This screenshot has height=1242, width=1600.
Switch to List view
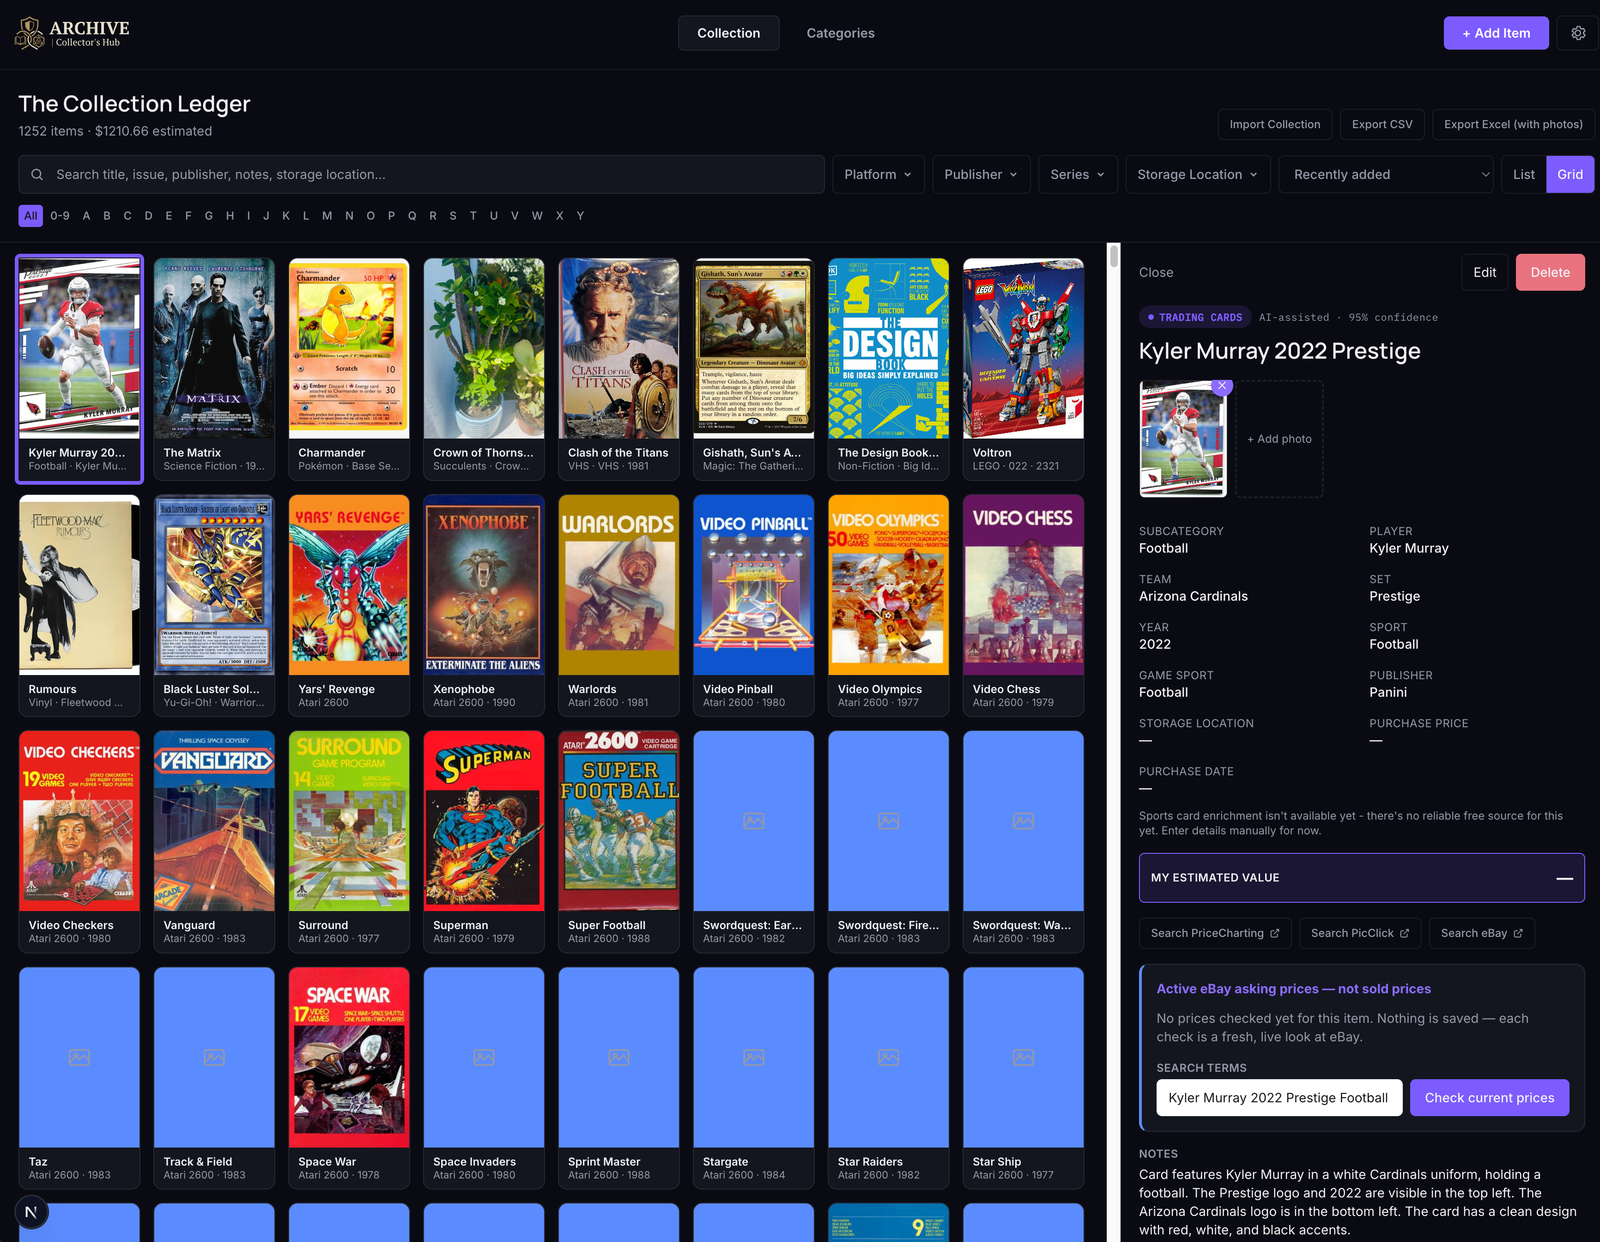tap(1523, 174)
